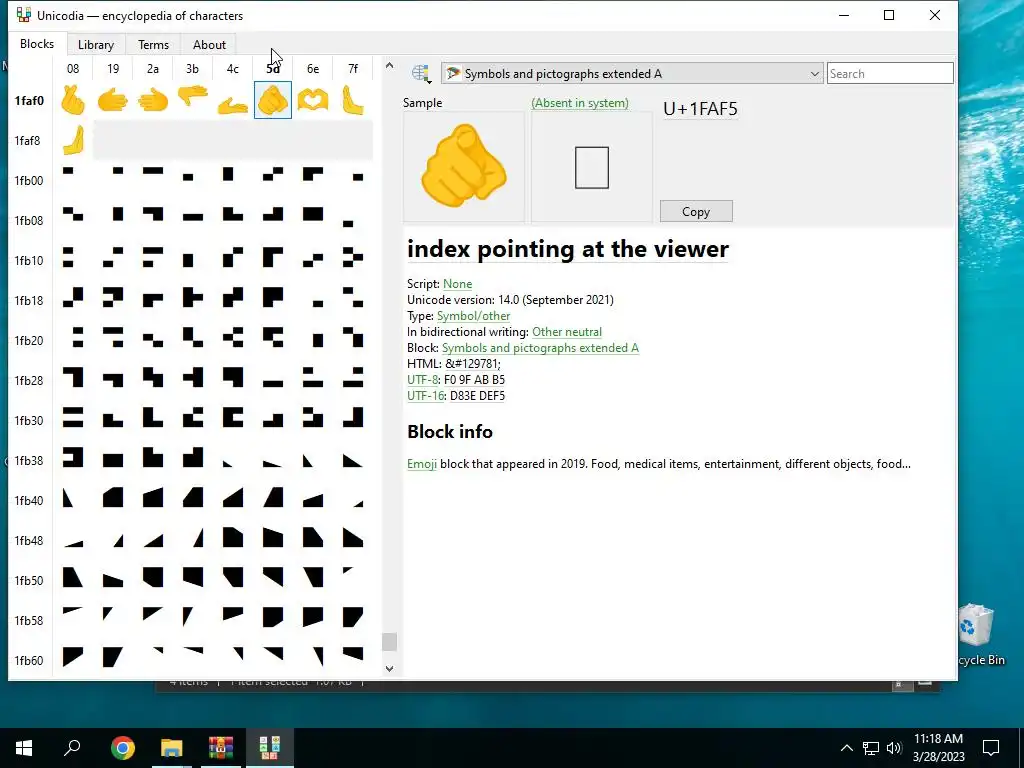The image size is (1024, 768).
Task: Click the Windows Start button
Action: 24,748
